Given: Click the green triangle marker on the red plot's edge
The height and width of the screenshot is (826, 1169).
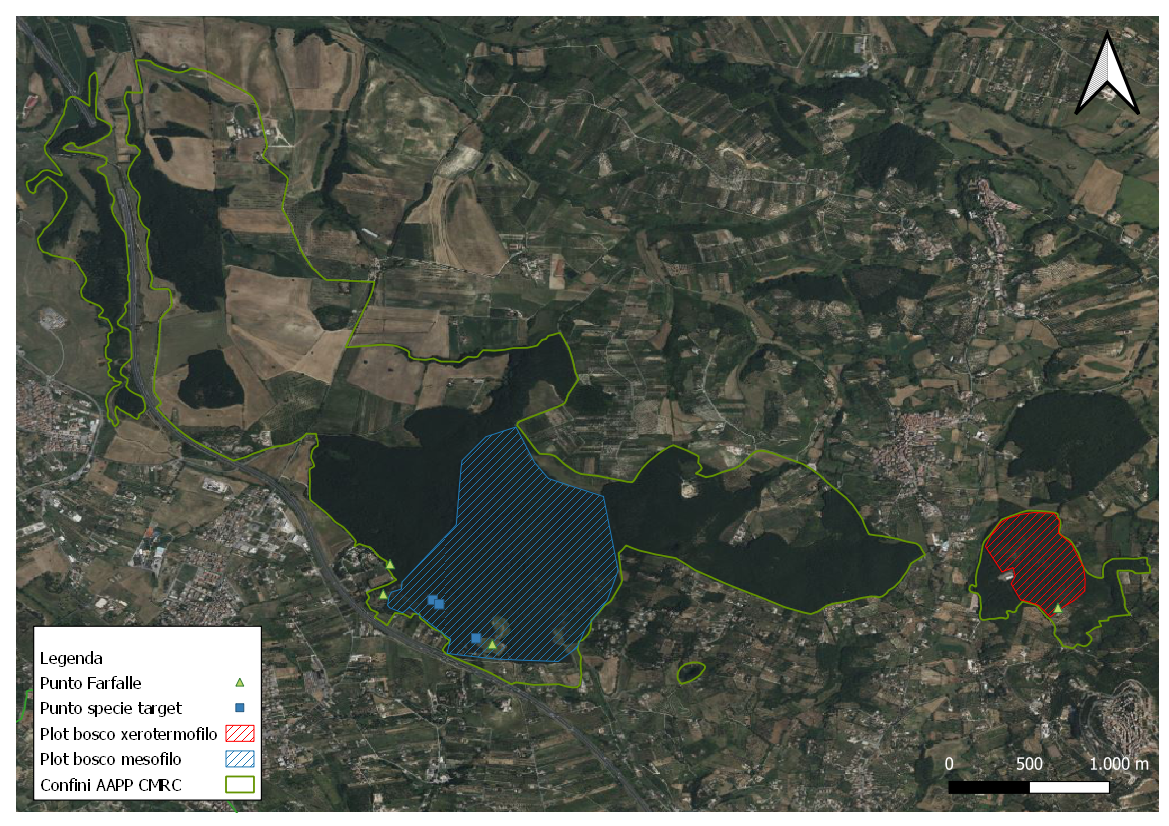Looking at the screenshot, I should coord(1057,609).
